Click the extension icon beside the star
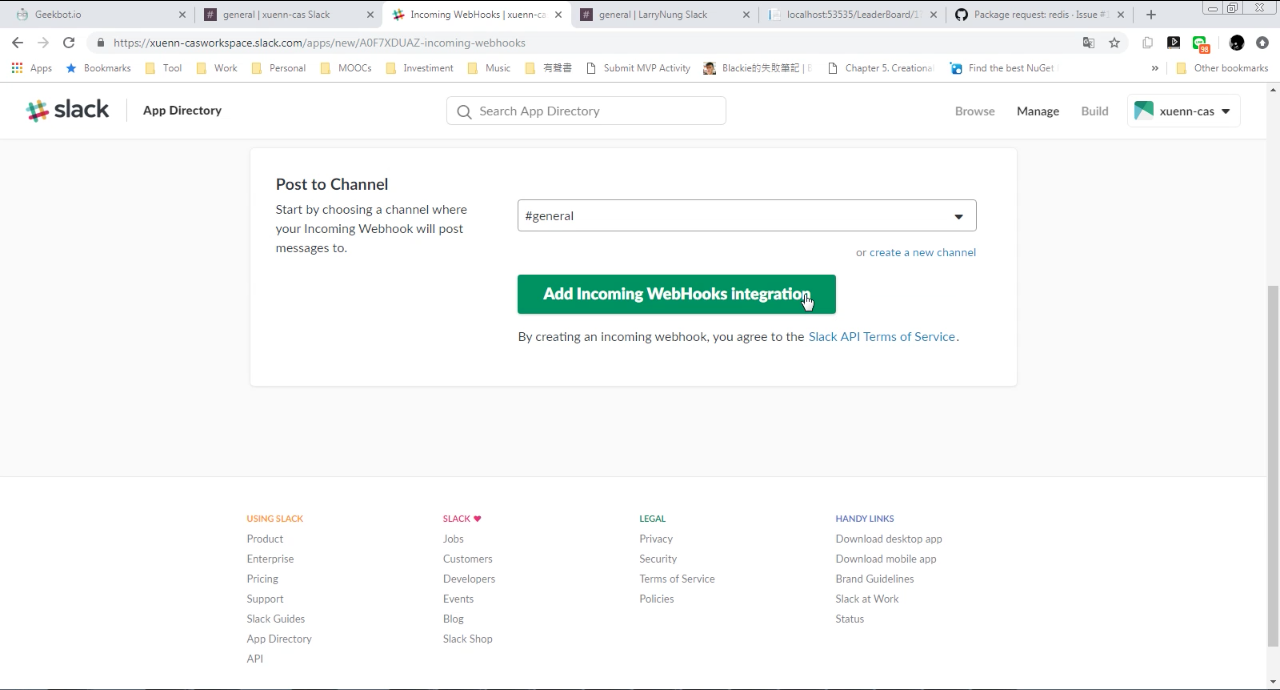This screenshot has height=690, width=1280. pos(1148,43)
